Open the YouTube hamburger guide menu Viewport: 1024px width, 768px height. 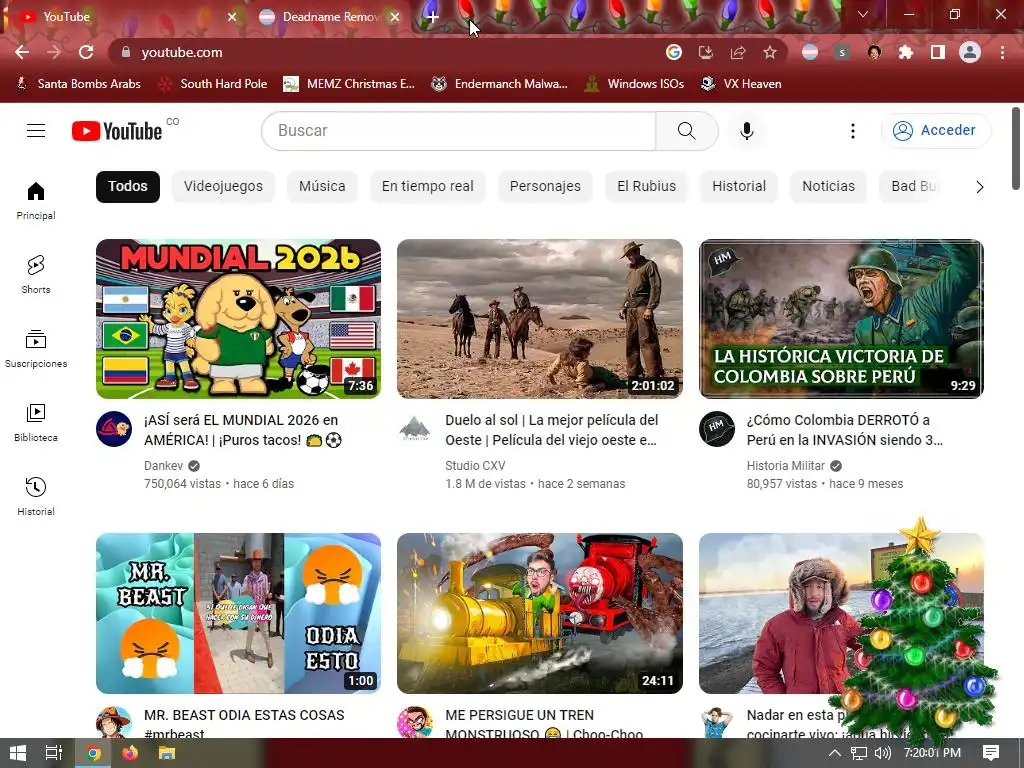click(x=36, y=131)
